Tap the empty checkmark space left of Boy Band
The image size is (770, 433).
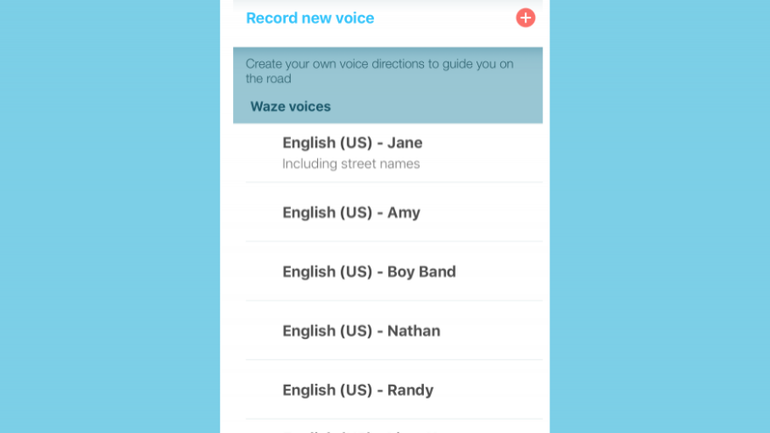pos(263,271)
